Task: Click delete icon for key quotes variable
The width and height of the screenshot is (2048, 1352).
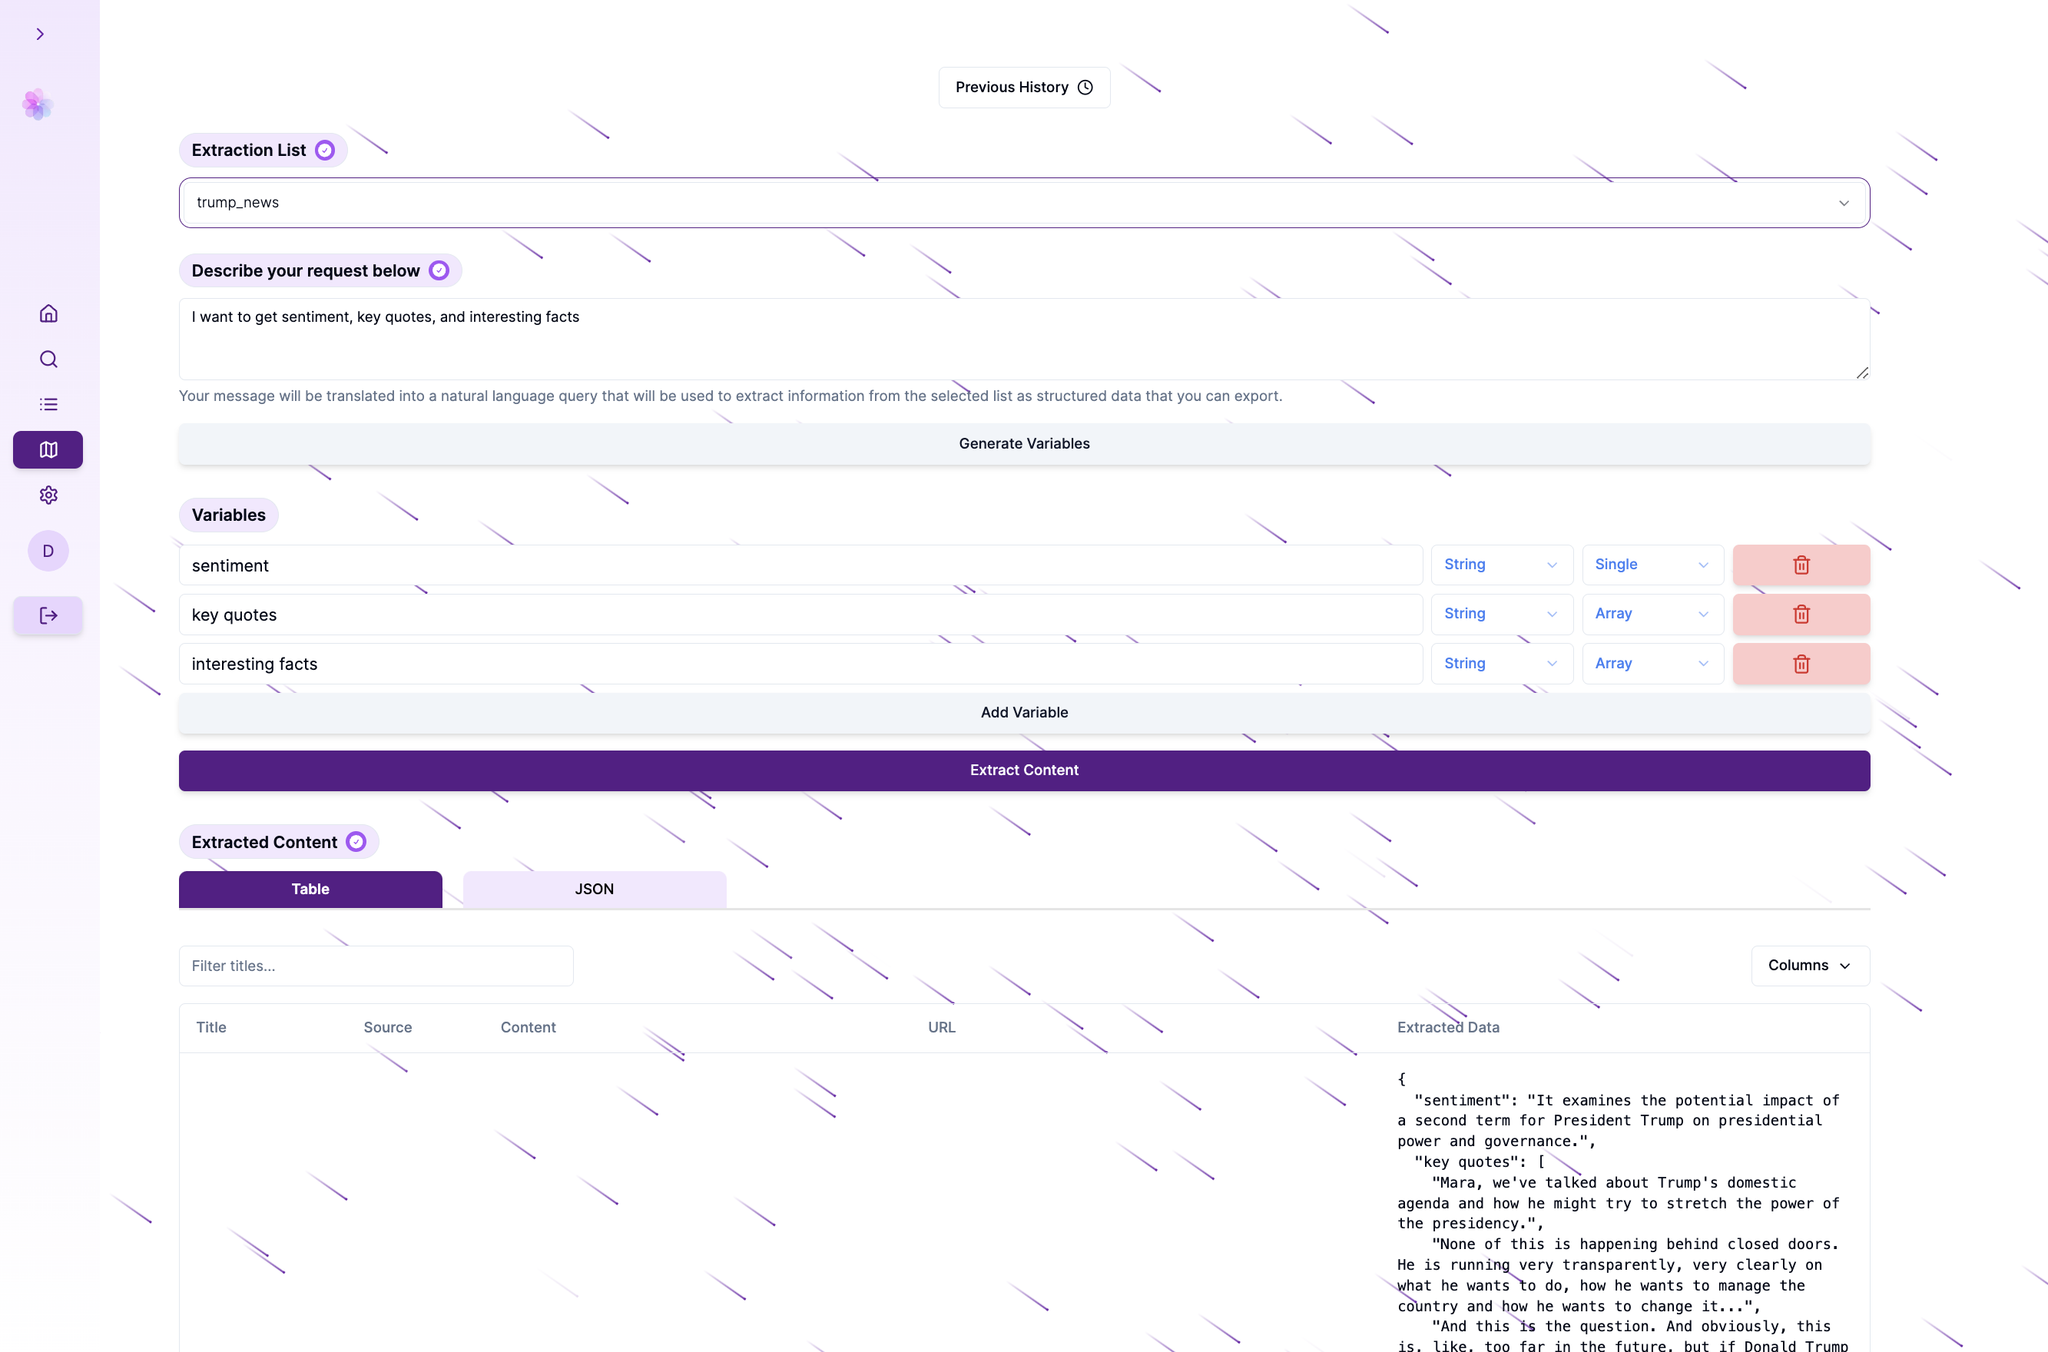Action: tap(1801, 614)
